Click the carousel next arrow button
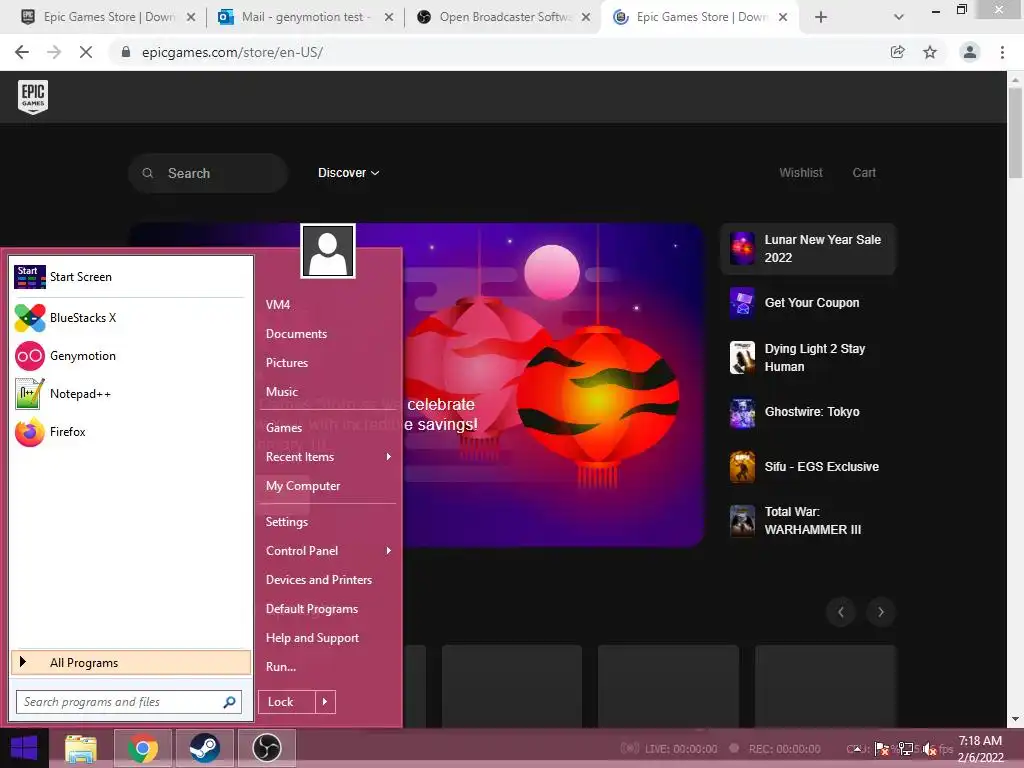 click(x=880, y=612)
